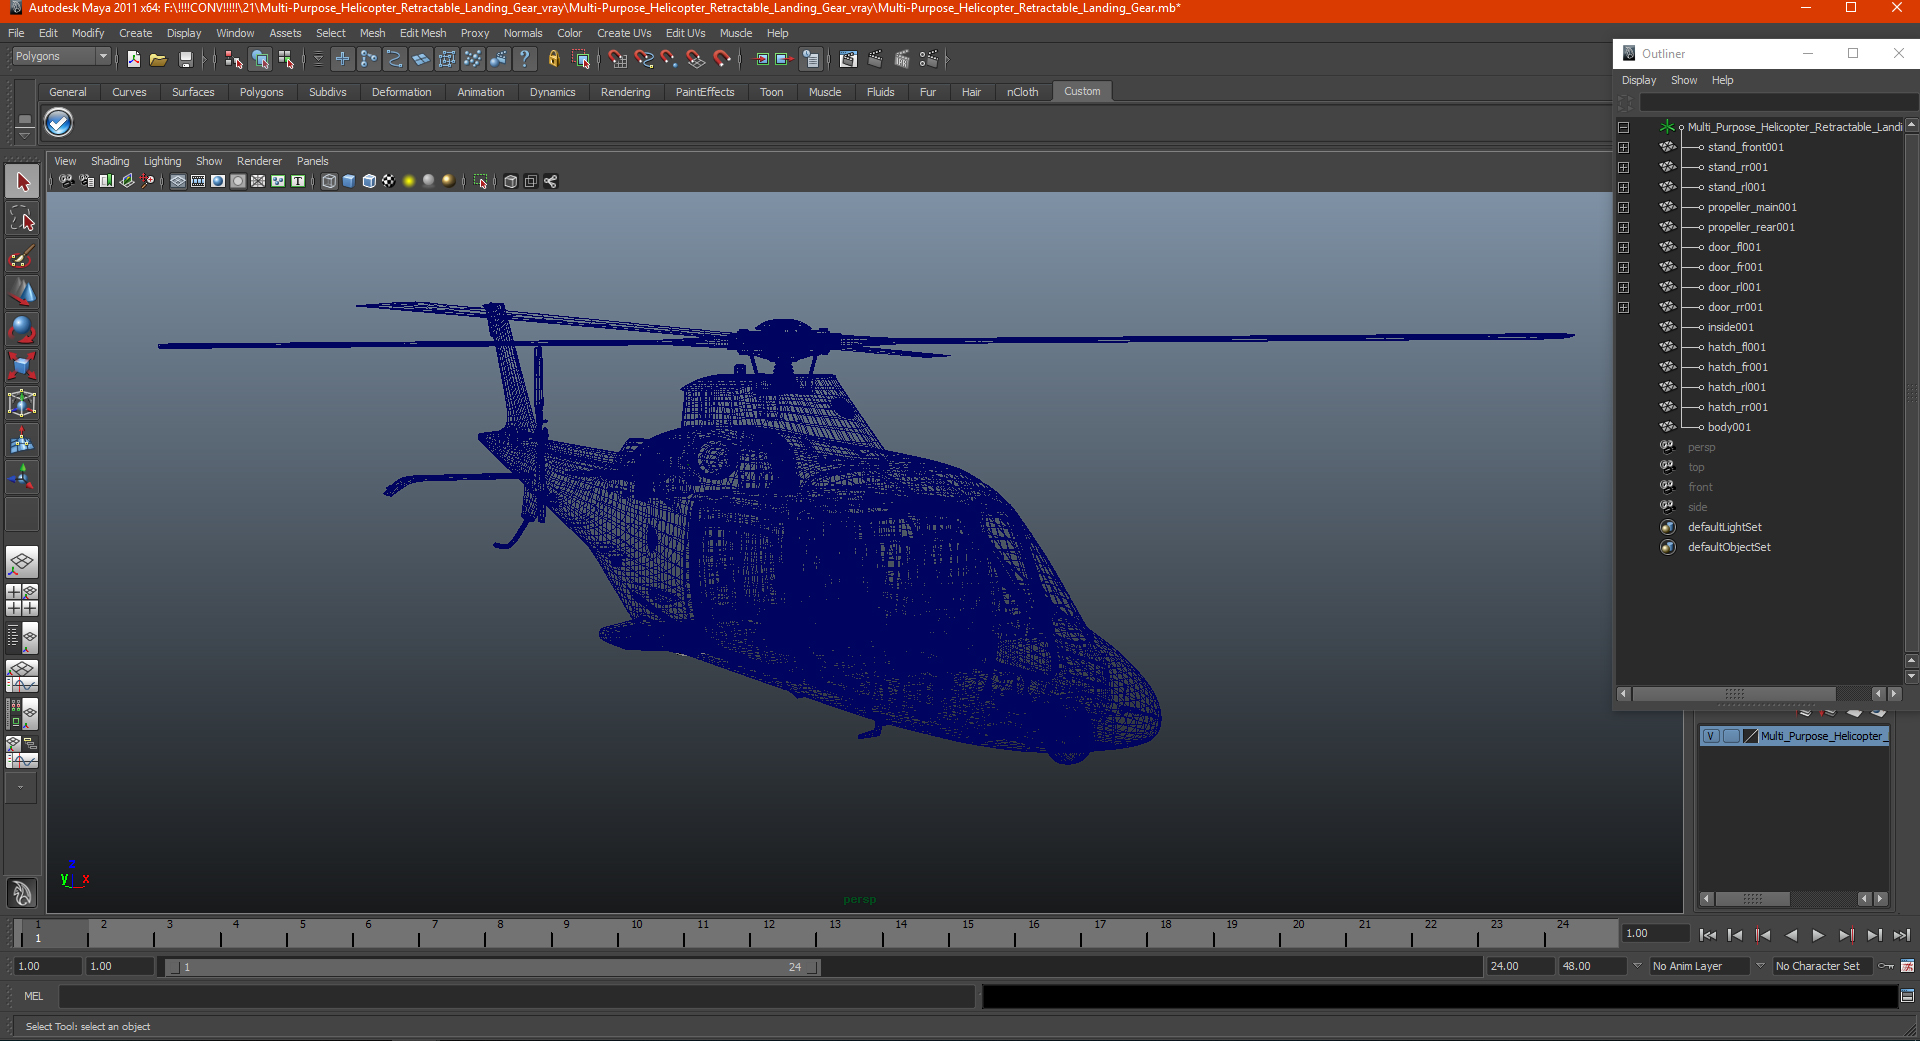Click the Snap to points magnet icon

coord(669,60)
